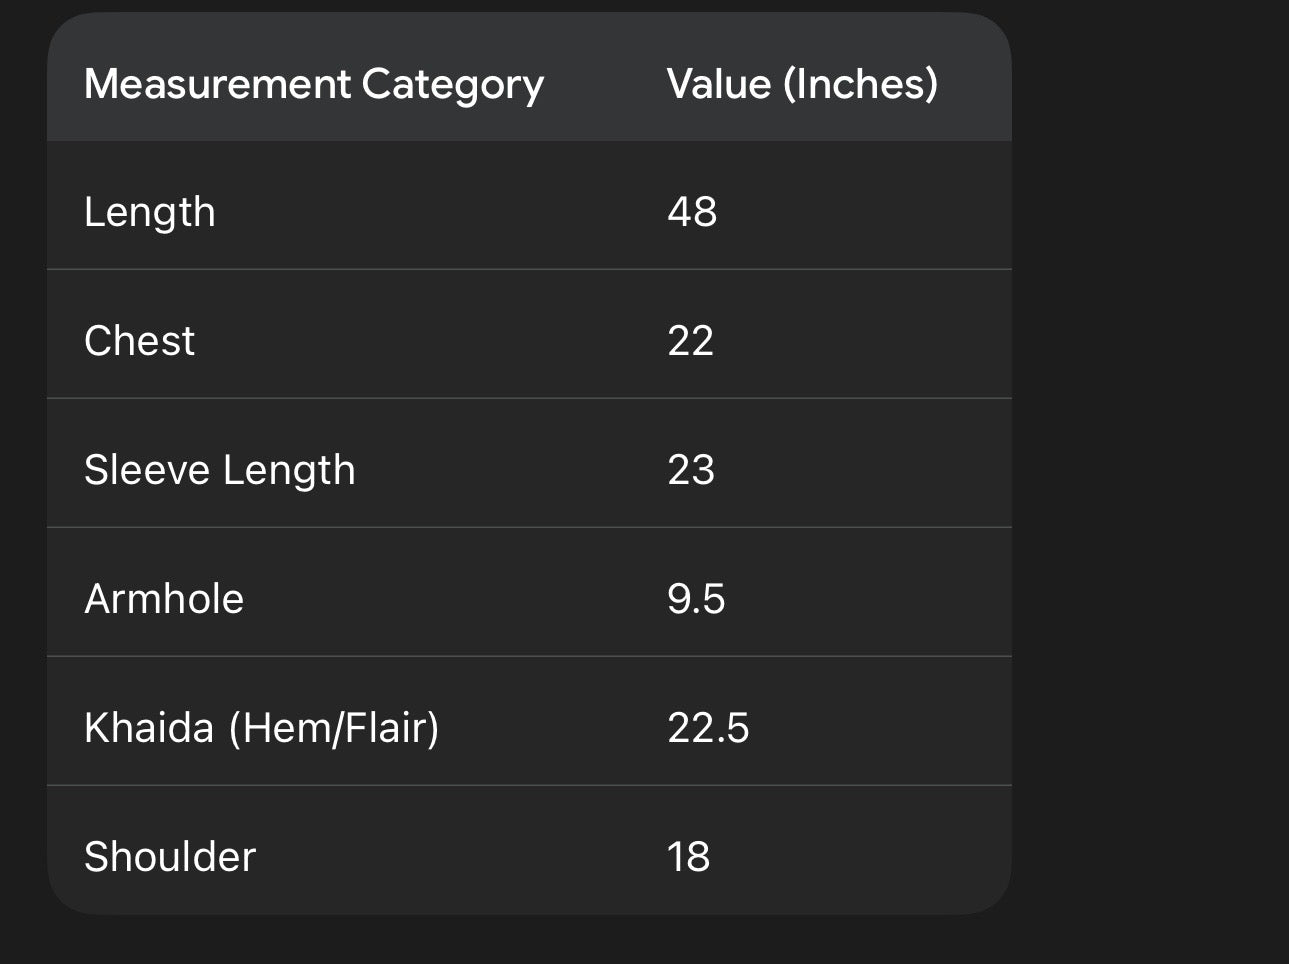The height and width of the screenshot is (964, 1289).
Task: Click the empty dark area right of the table
Action: click(x=1150, y=480)
